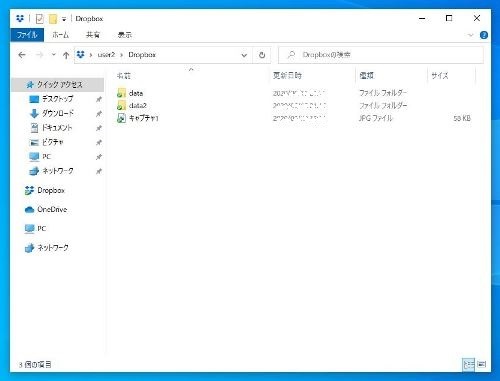This screenshot has height=381, width=500.
Task: Open ダウンロード in Quick Access
Action: 58,113
